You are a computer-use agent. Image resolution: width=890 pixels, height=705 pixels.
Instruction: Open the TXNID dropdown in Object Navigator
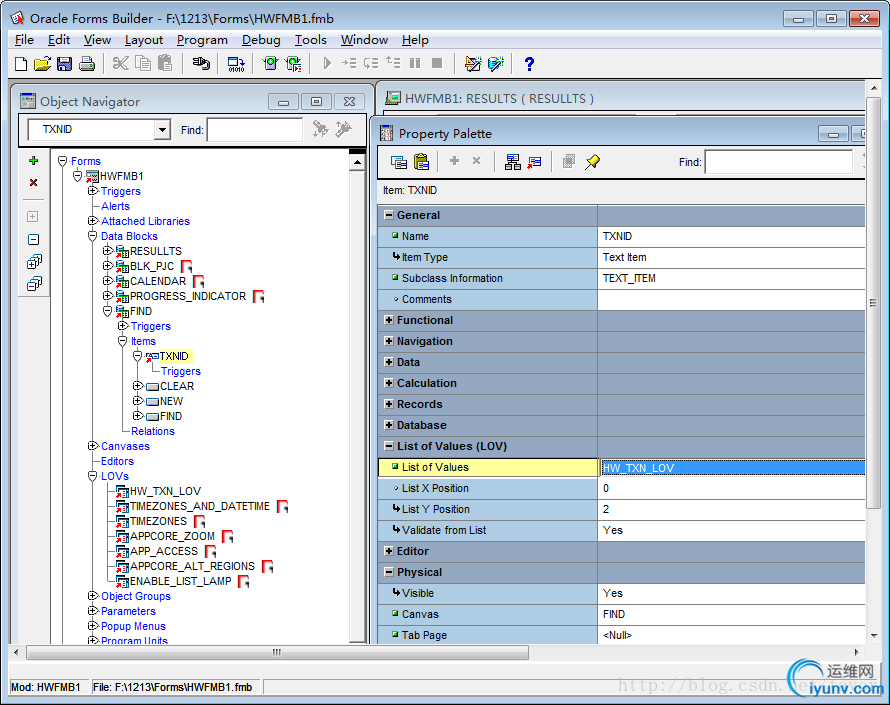(x=162, y=130)
